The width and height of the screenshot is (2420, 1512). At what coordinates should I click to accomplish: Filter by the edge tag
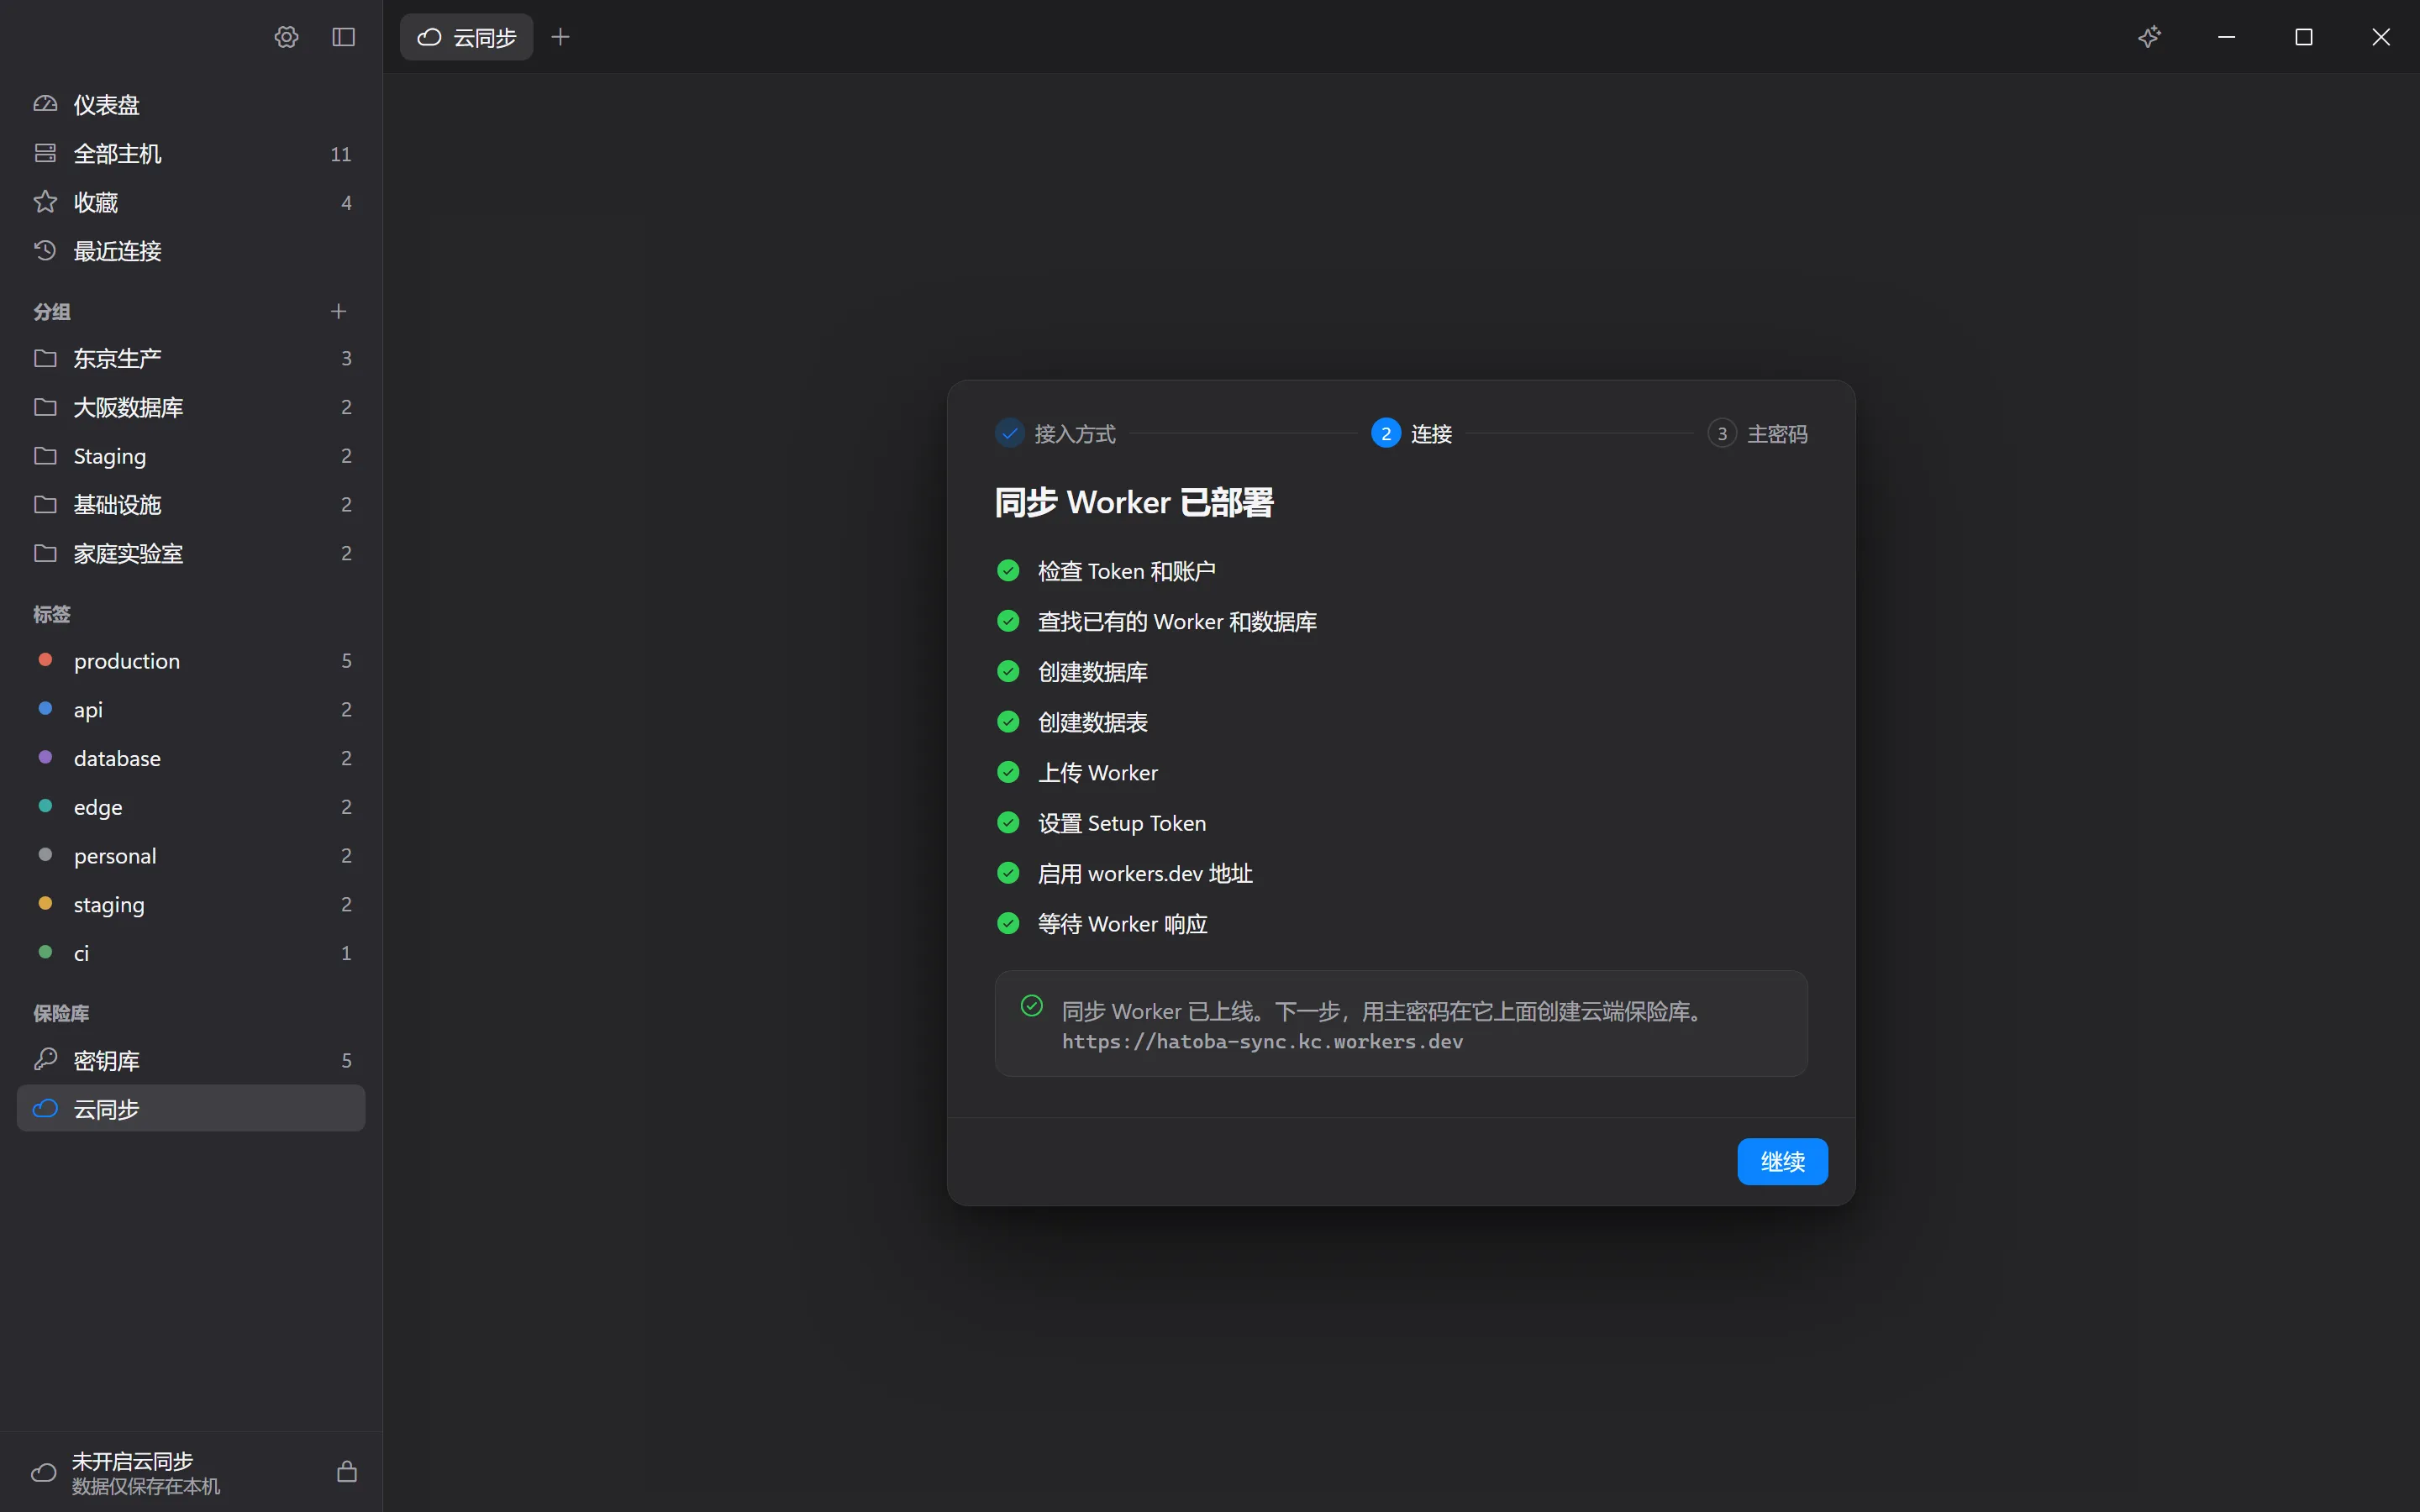[x=191, y=806]
